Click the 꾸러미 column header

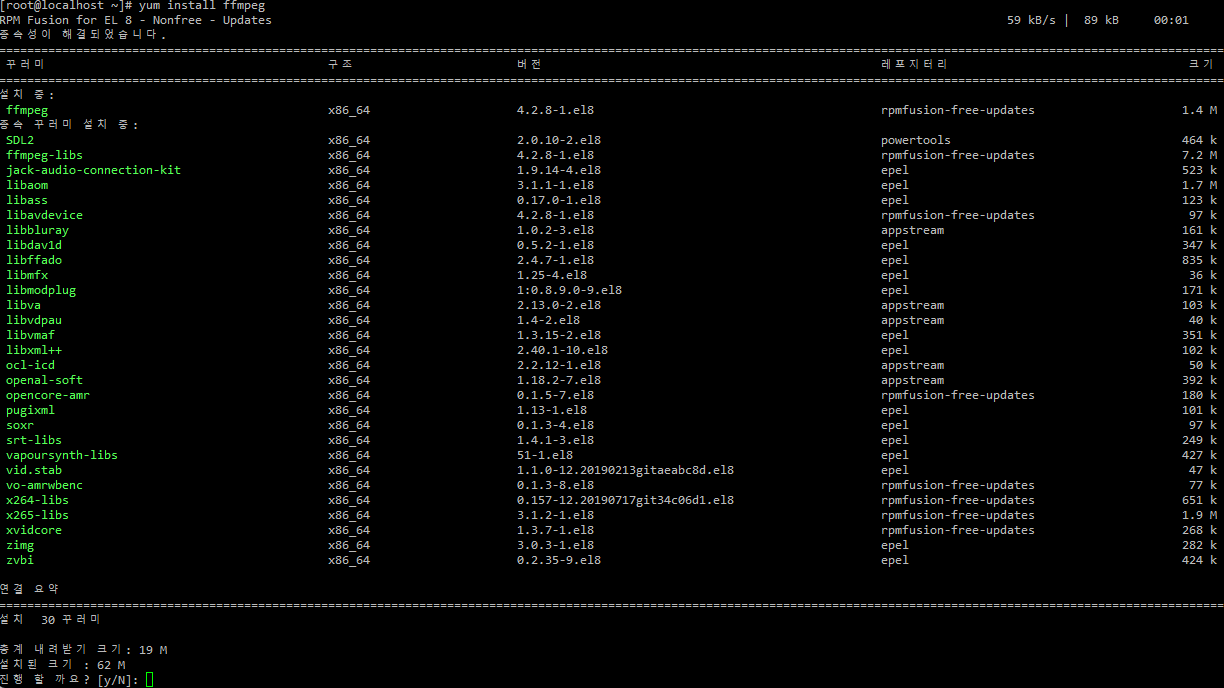25,65
